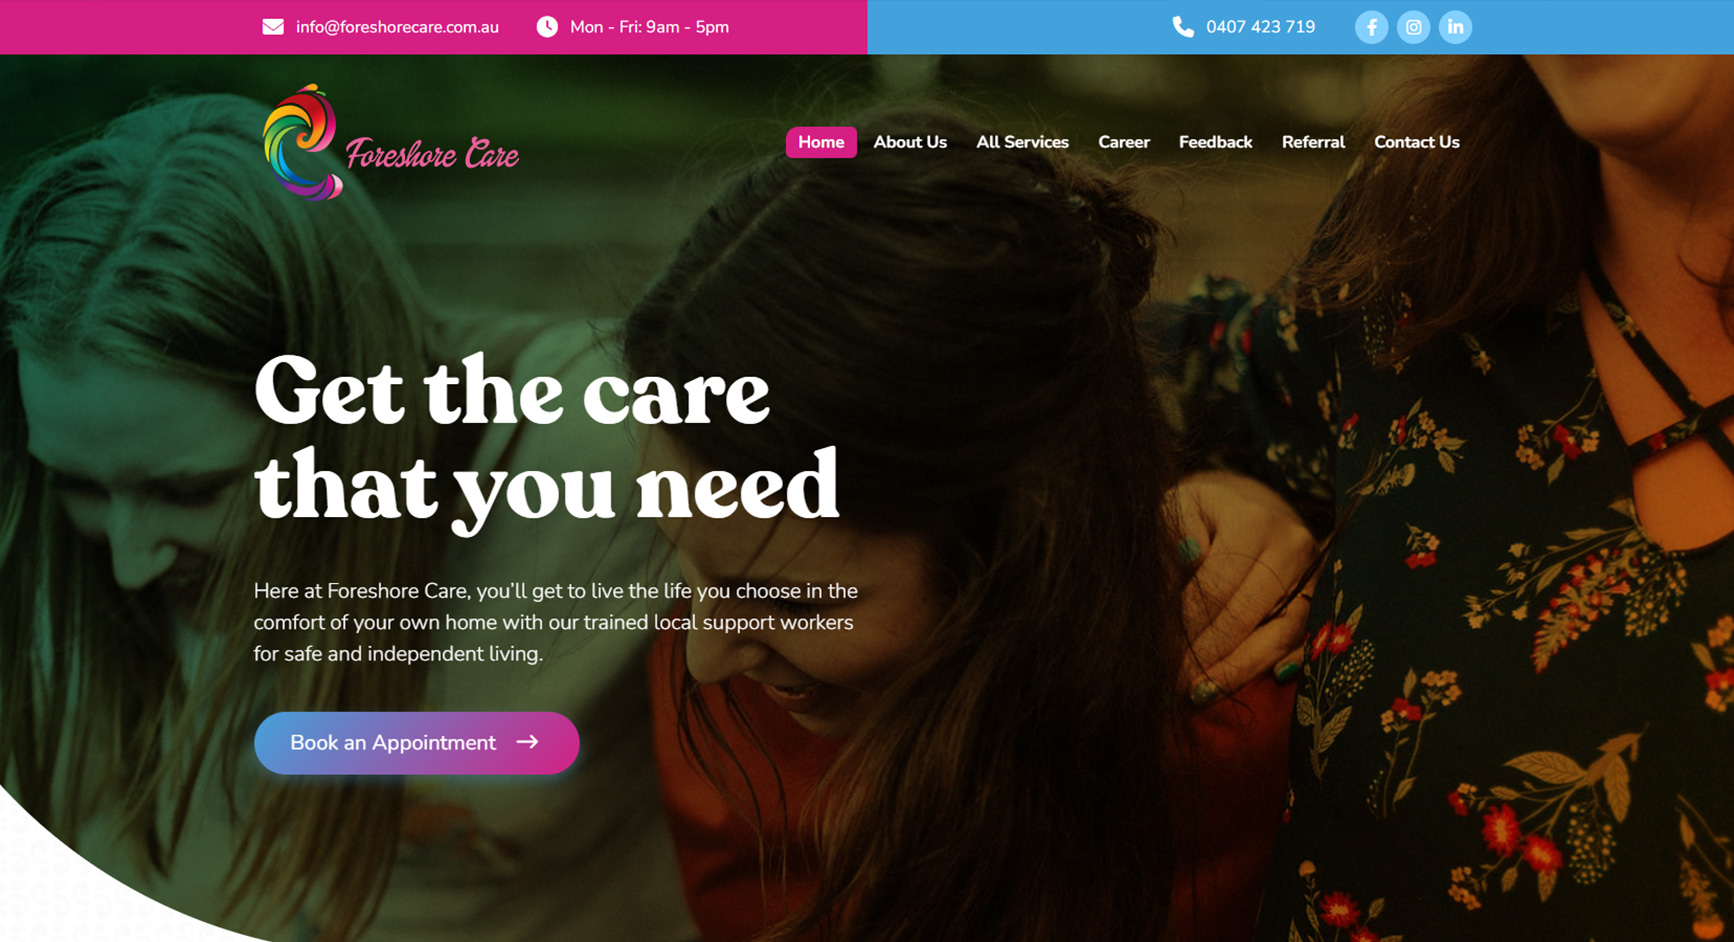
Task: Click the envelope email icon
Action: coord(273,27)
